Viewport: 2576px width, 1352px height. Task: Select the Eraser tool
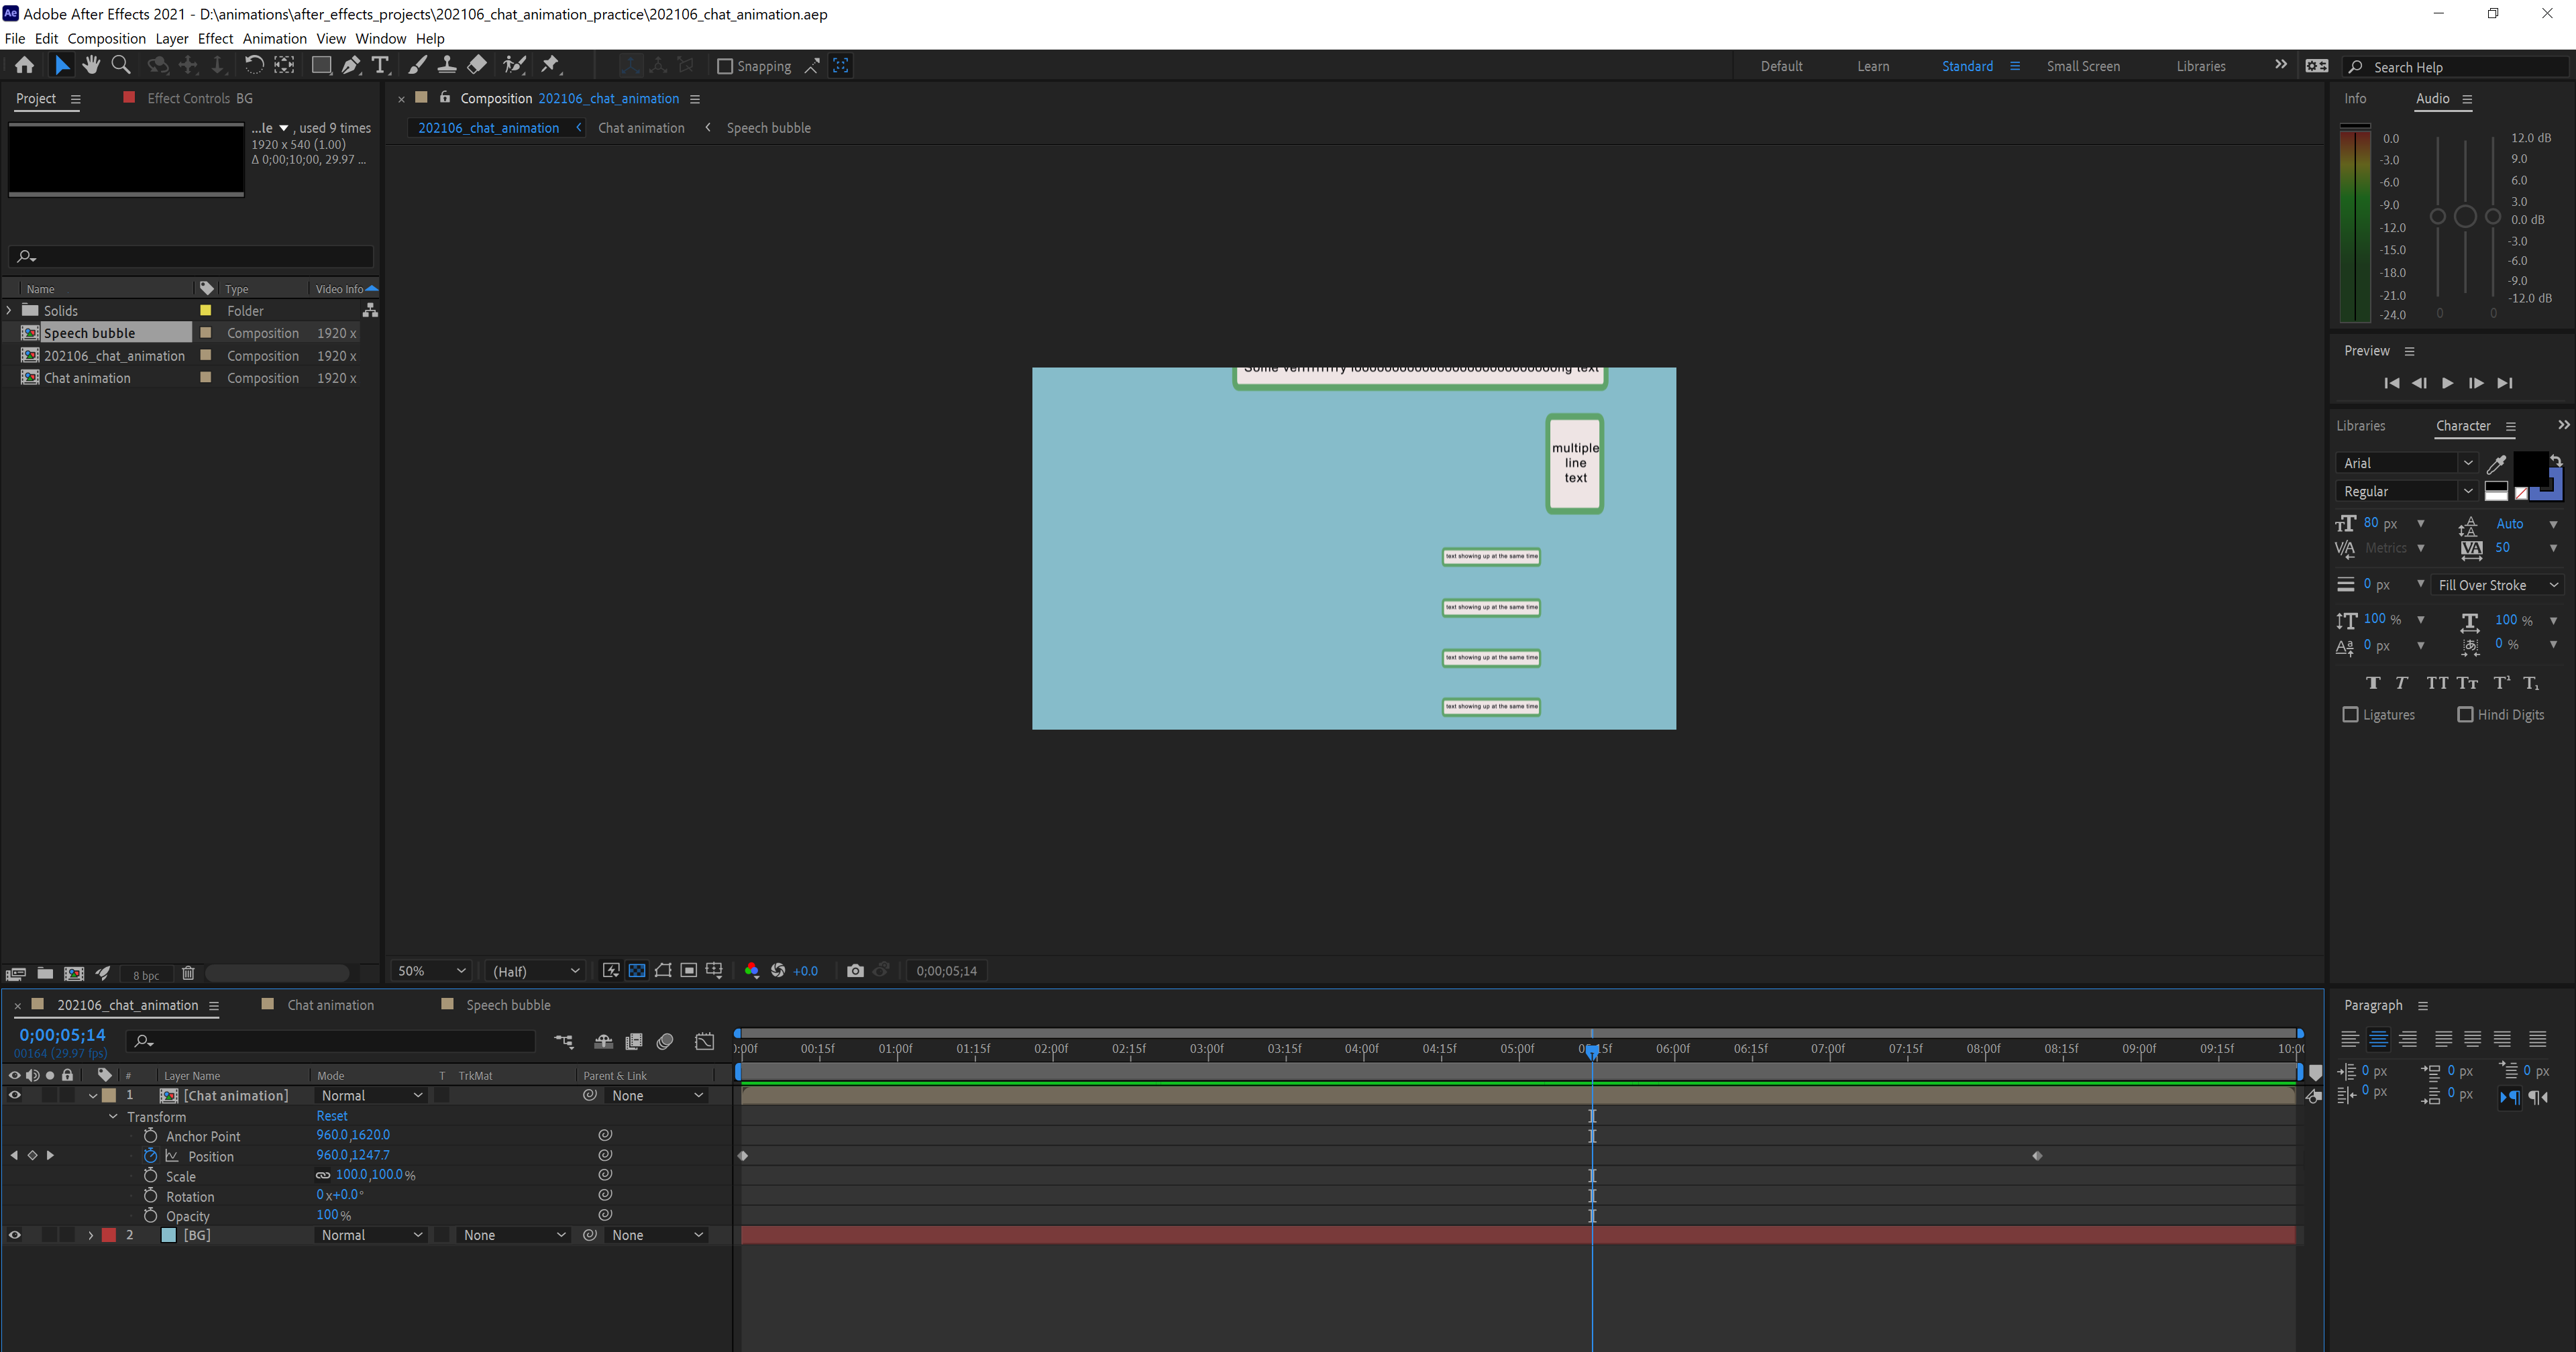tap(477, 65)
